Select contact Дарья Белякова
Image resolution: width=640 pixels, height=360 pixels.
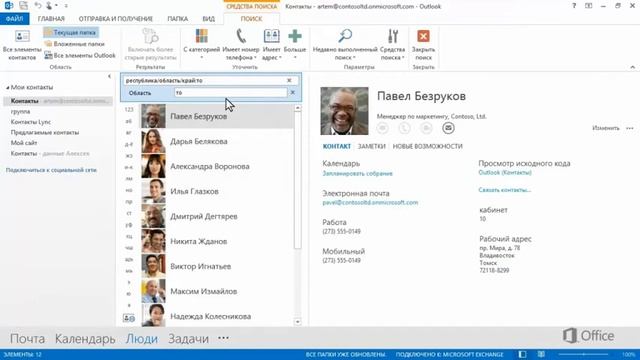pos(217,141)
